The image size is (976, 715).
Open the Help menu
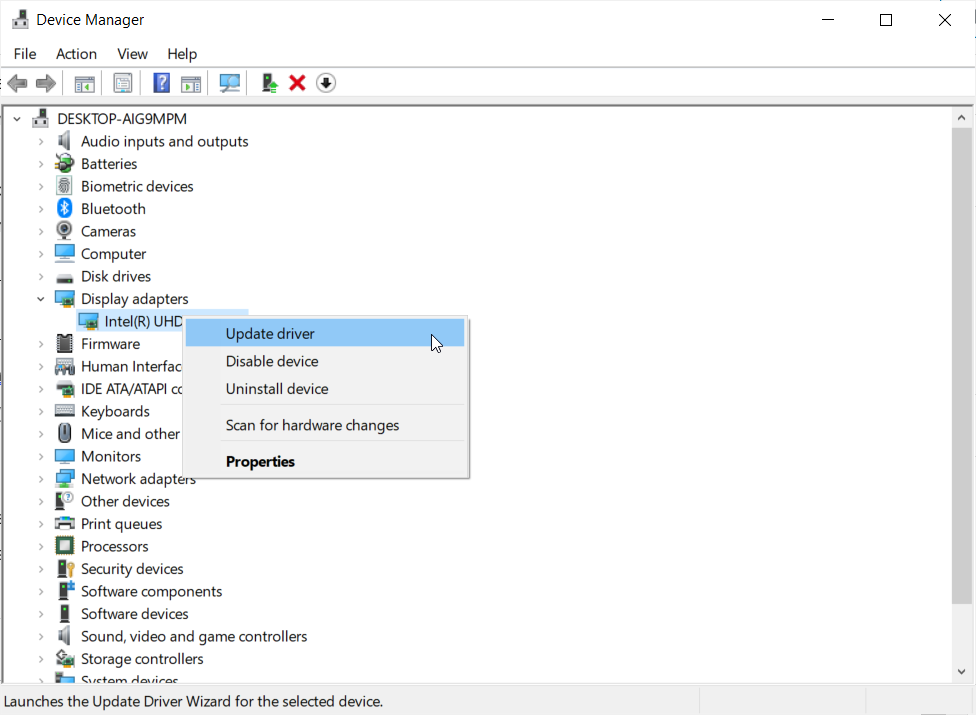pos(182,54)
